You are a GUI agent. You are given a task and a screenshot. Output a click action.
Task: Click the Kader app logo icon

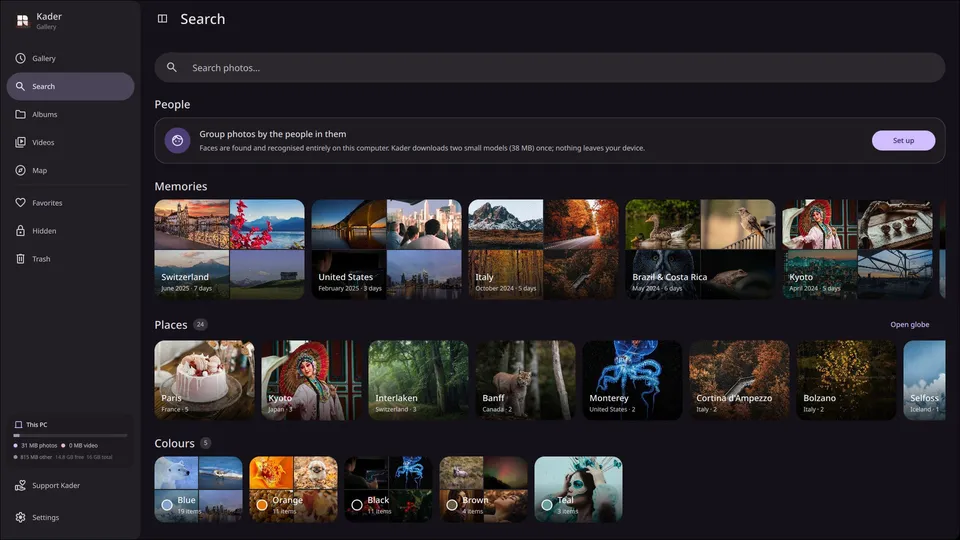[23, 21]
